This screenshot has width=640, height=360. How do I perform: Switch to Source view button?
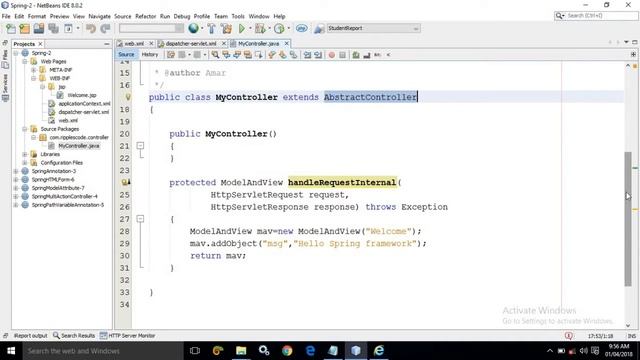point(126,55)
